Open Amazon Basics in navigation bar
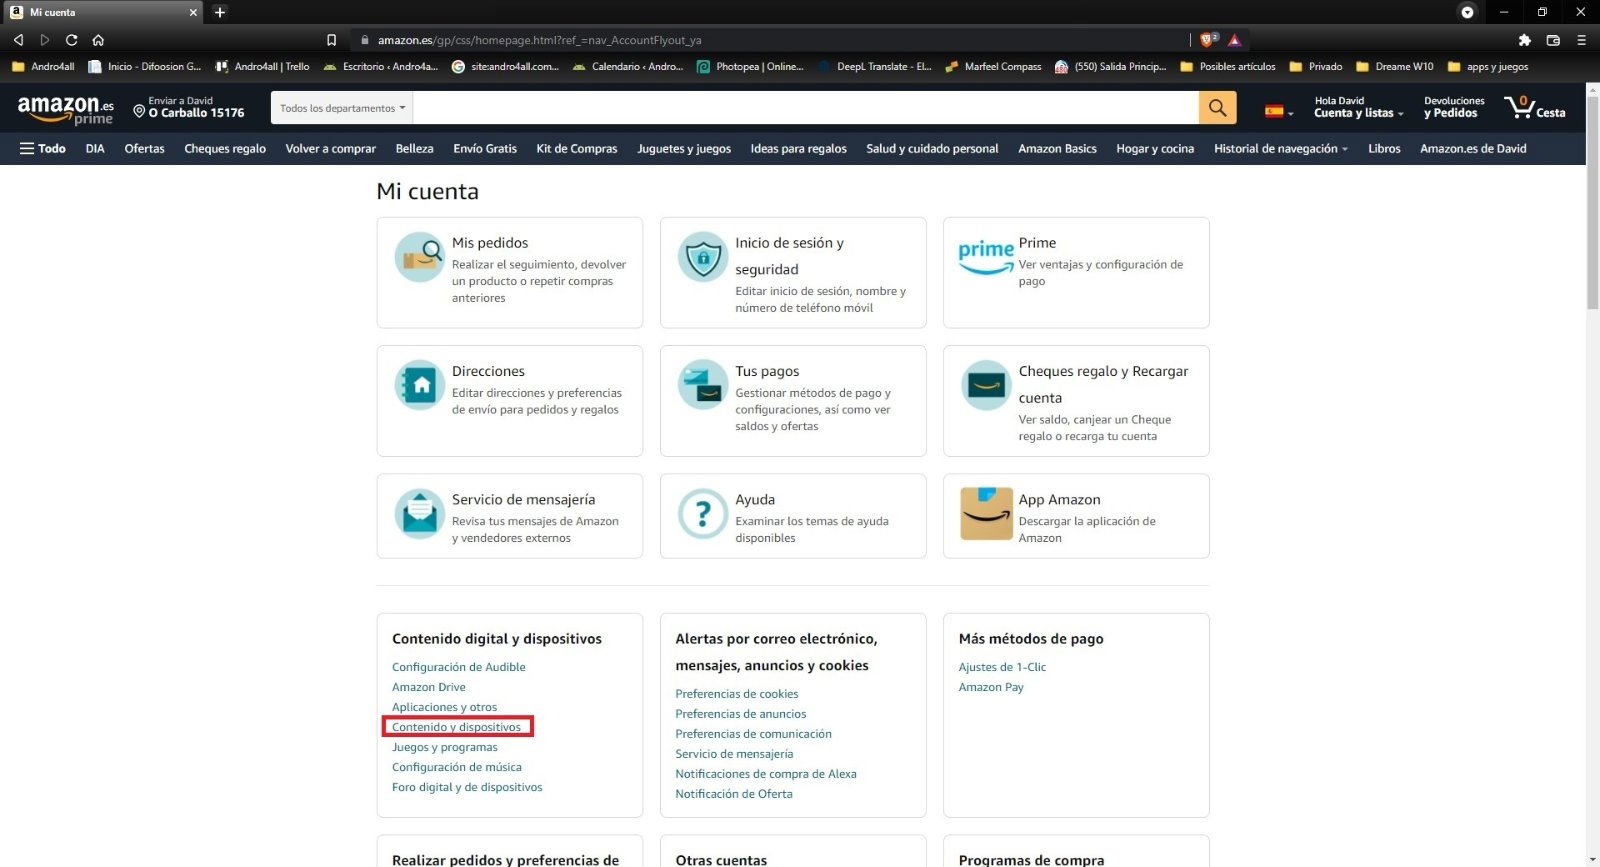 tap(1057, 149)
